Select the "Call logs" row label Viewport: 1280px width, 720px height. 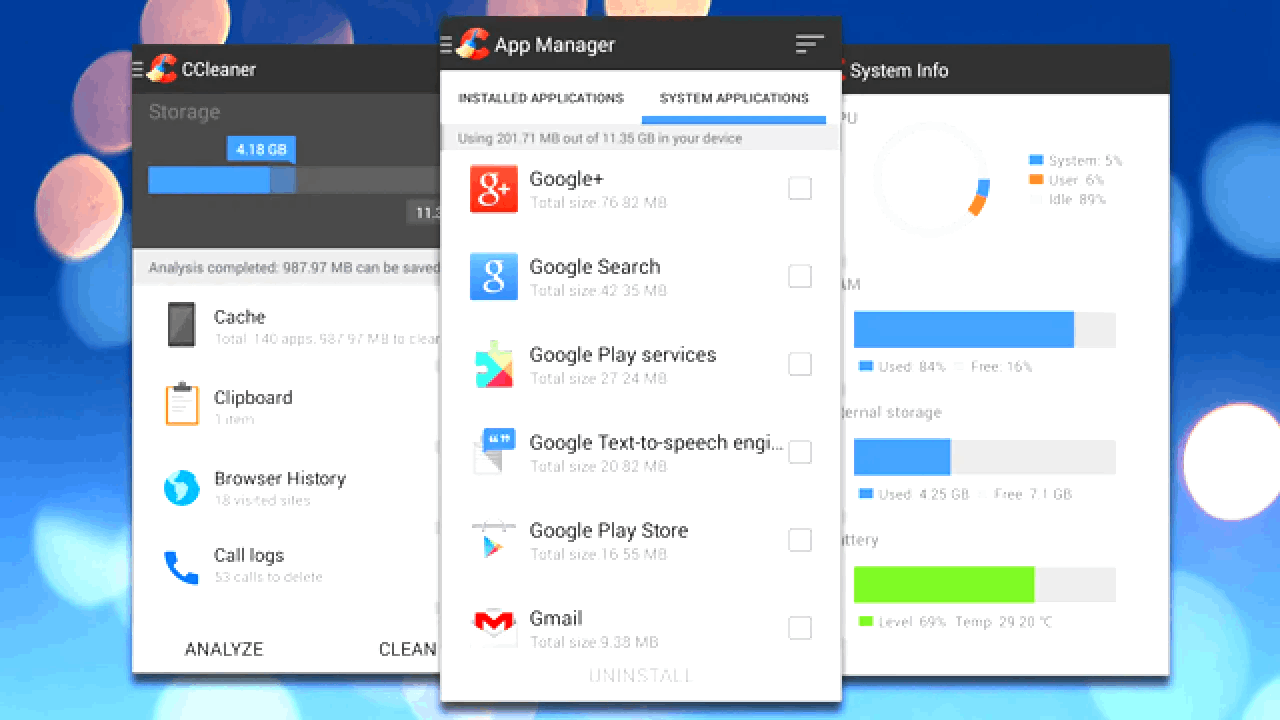(x=249, y=555)
